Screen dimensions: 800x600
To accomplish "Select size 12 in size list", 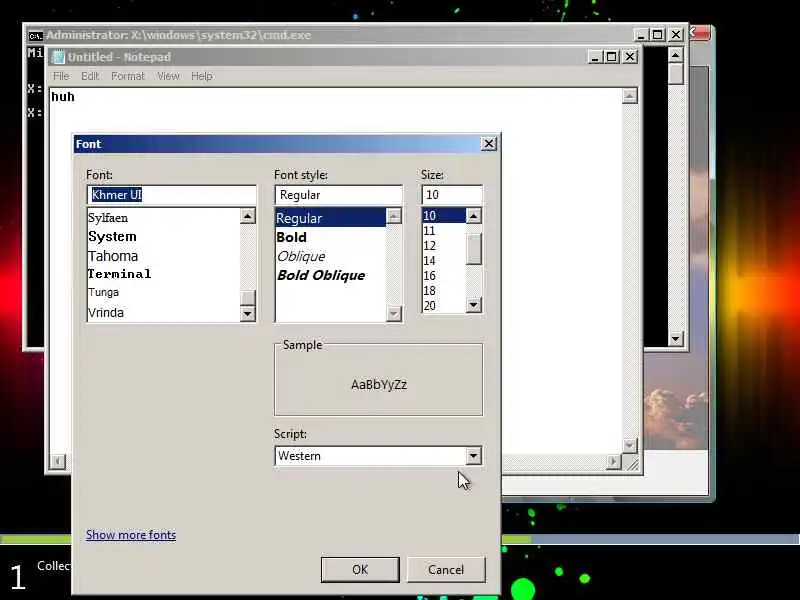I will click(x=444, y=245).
